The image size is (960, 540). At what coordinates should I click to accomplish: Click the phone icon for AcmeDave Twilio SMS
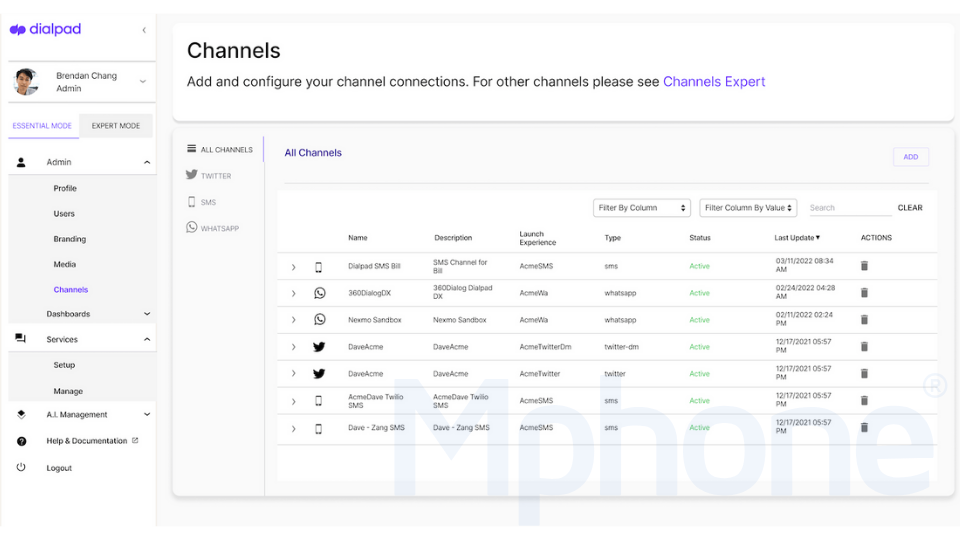[x=318, y=401]
